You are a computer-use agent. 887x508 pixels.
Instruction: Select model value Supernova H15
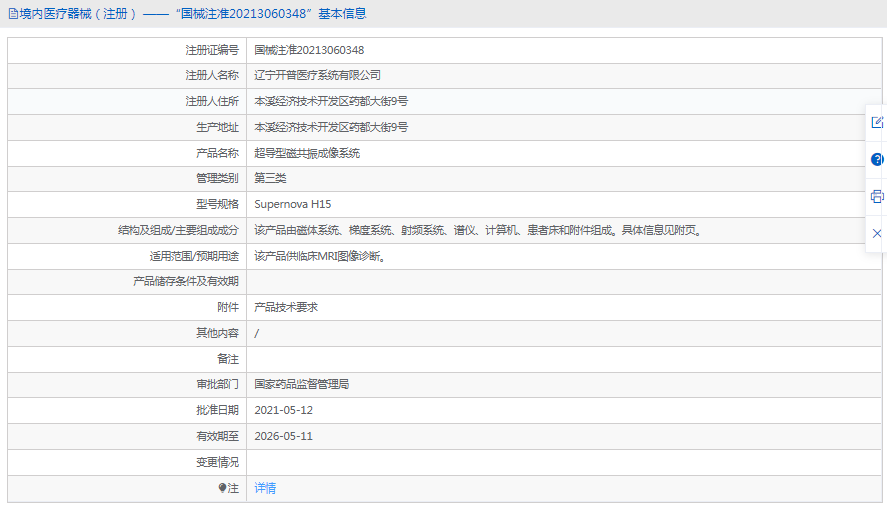(x=292, y=204)
